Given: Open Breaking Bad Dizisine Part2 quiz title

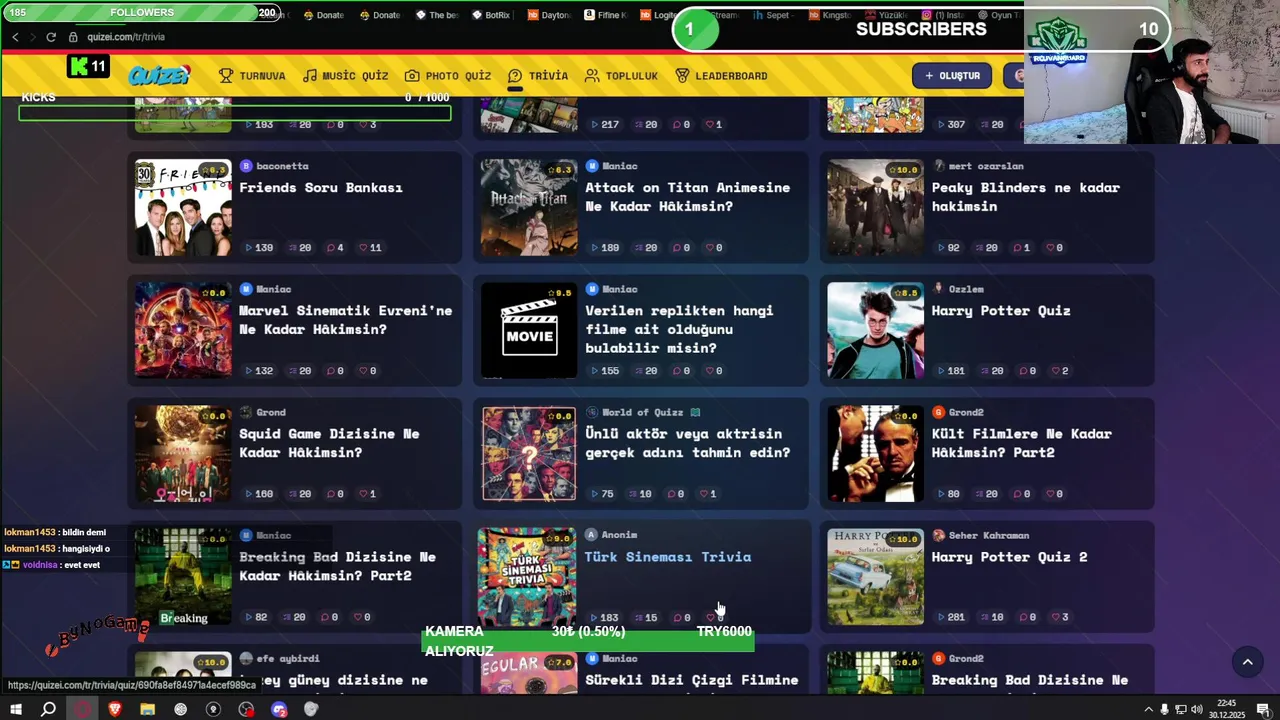Looking at the screenshot, I should click(337, 566).
